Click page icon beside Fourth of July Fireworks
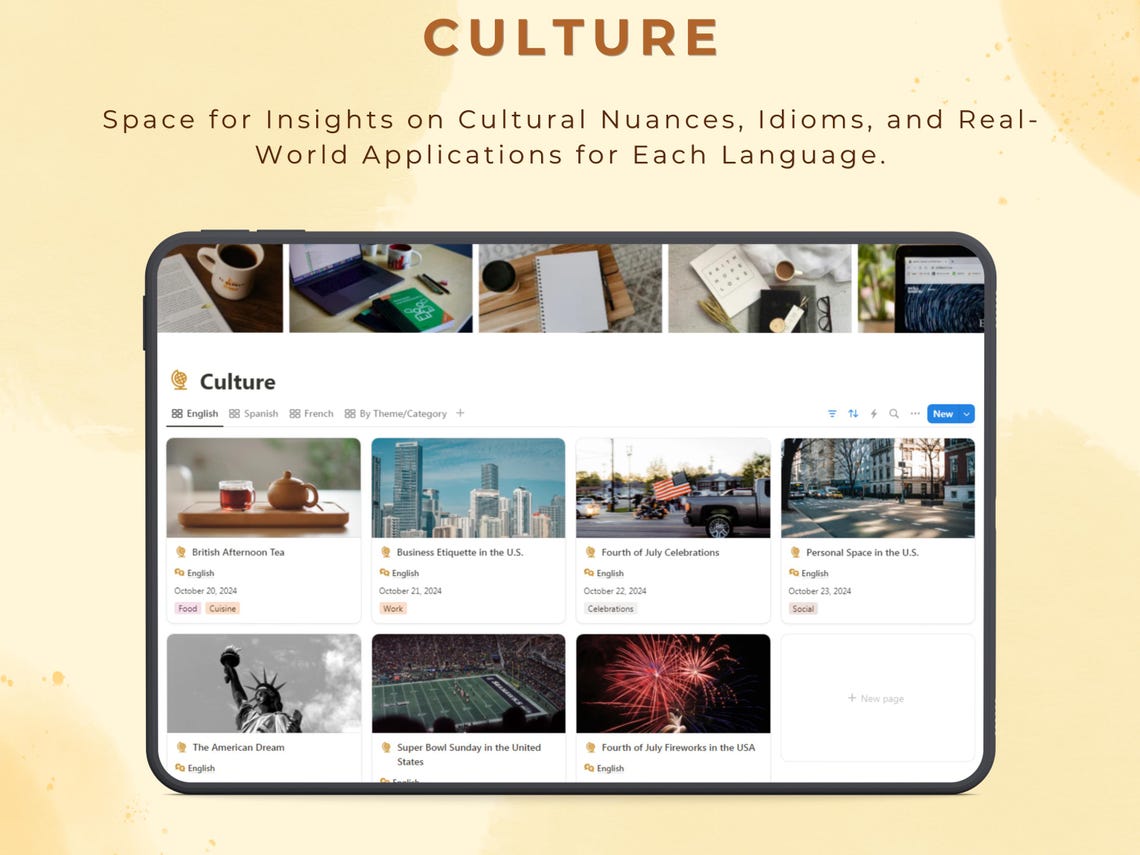1140x855 pixels. point(591,747)
